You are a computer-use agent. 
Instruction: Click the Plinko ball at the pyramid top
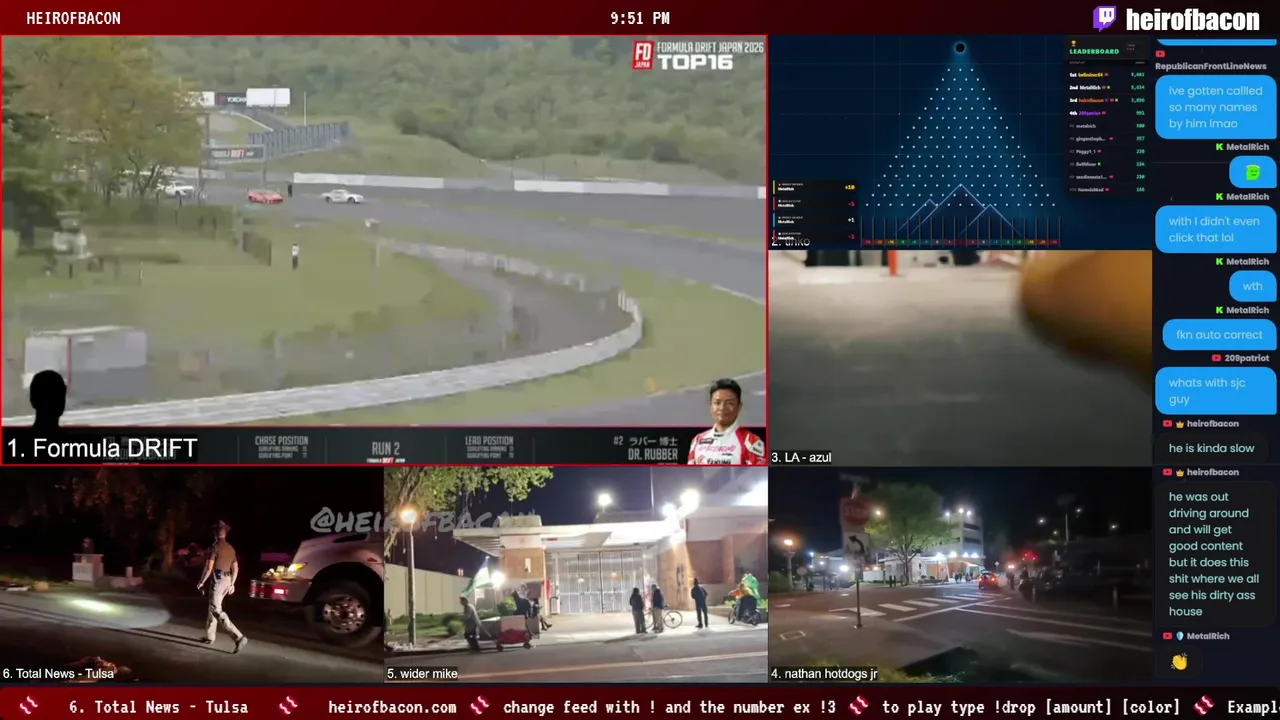click(960, 47)
